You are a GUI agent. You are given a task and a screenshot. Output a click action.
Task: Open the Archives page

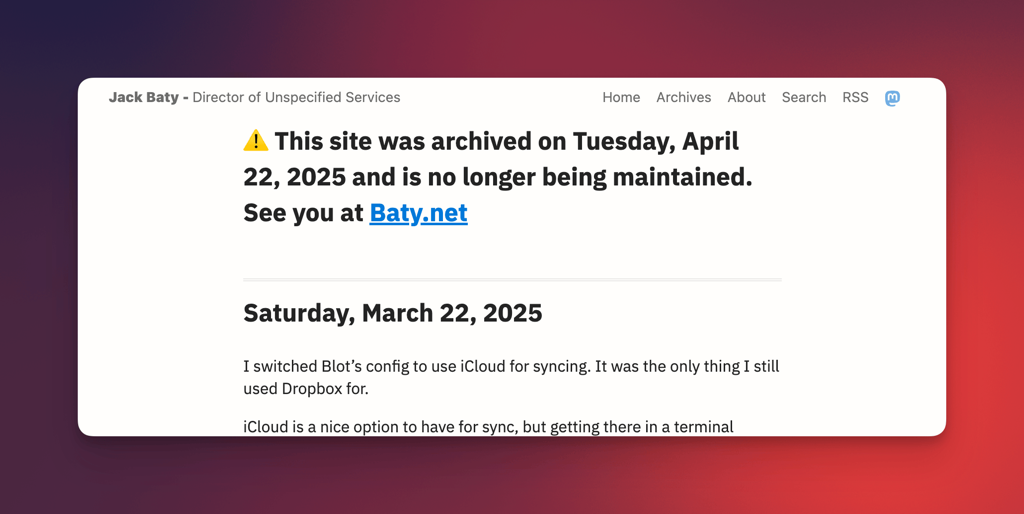tap(683, 98)
